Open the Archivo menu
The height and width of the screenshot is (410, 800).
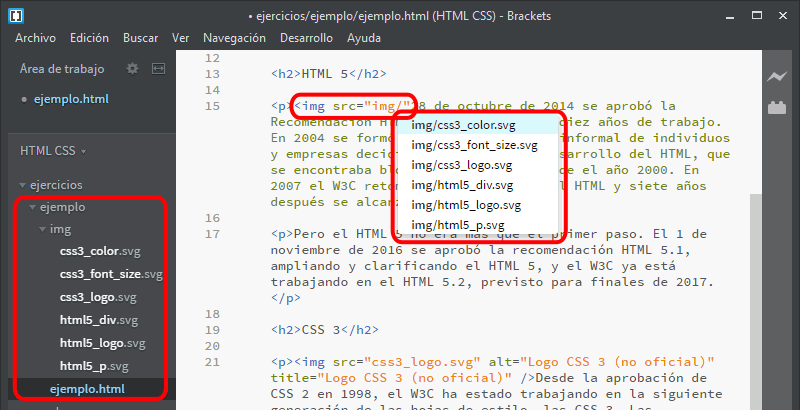click(35, 38)
